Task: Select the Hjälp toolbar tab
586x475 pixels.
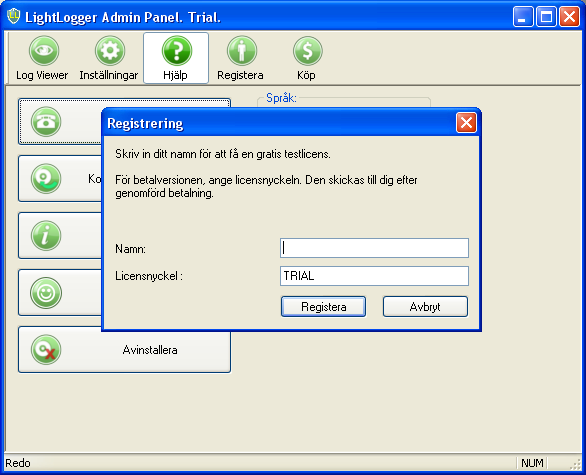Action: coord(176,58)
